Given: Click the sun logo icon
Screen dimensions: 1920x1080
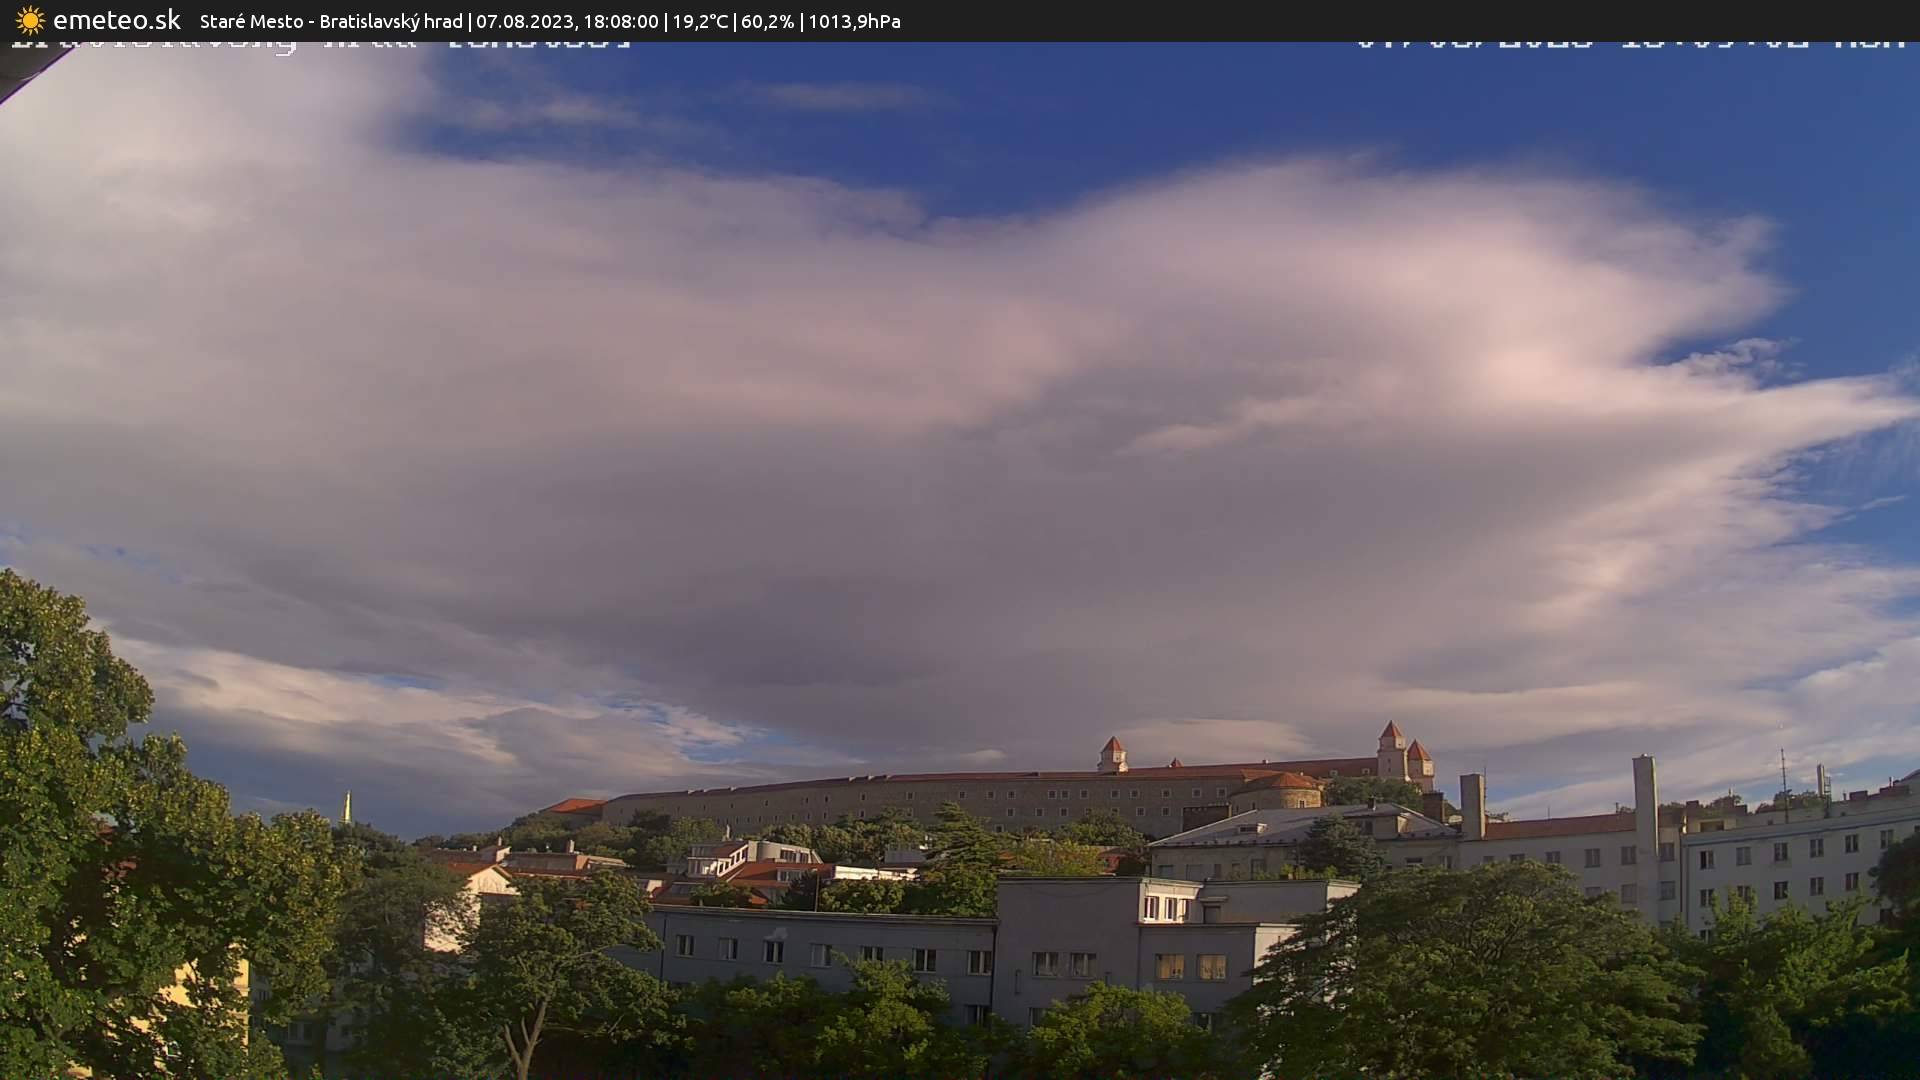Looking at the screenshot, I should (30, 20).
